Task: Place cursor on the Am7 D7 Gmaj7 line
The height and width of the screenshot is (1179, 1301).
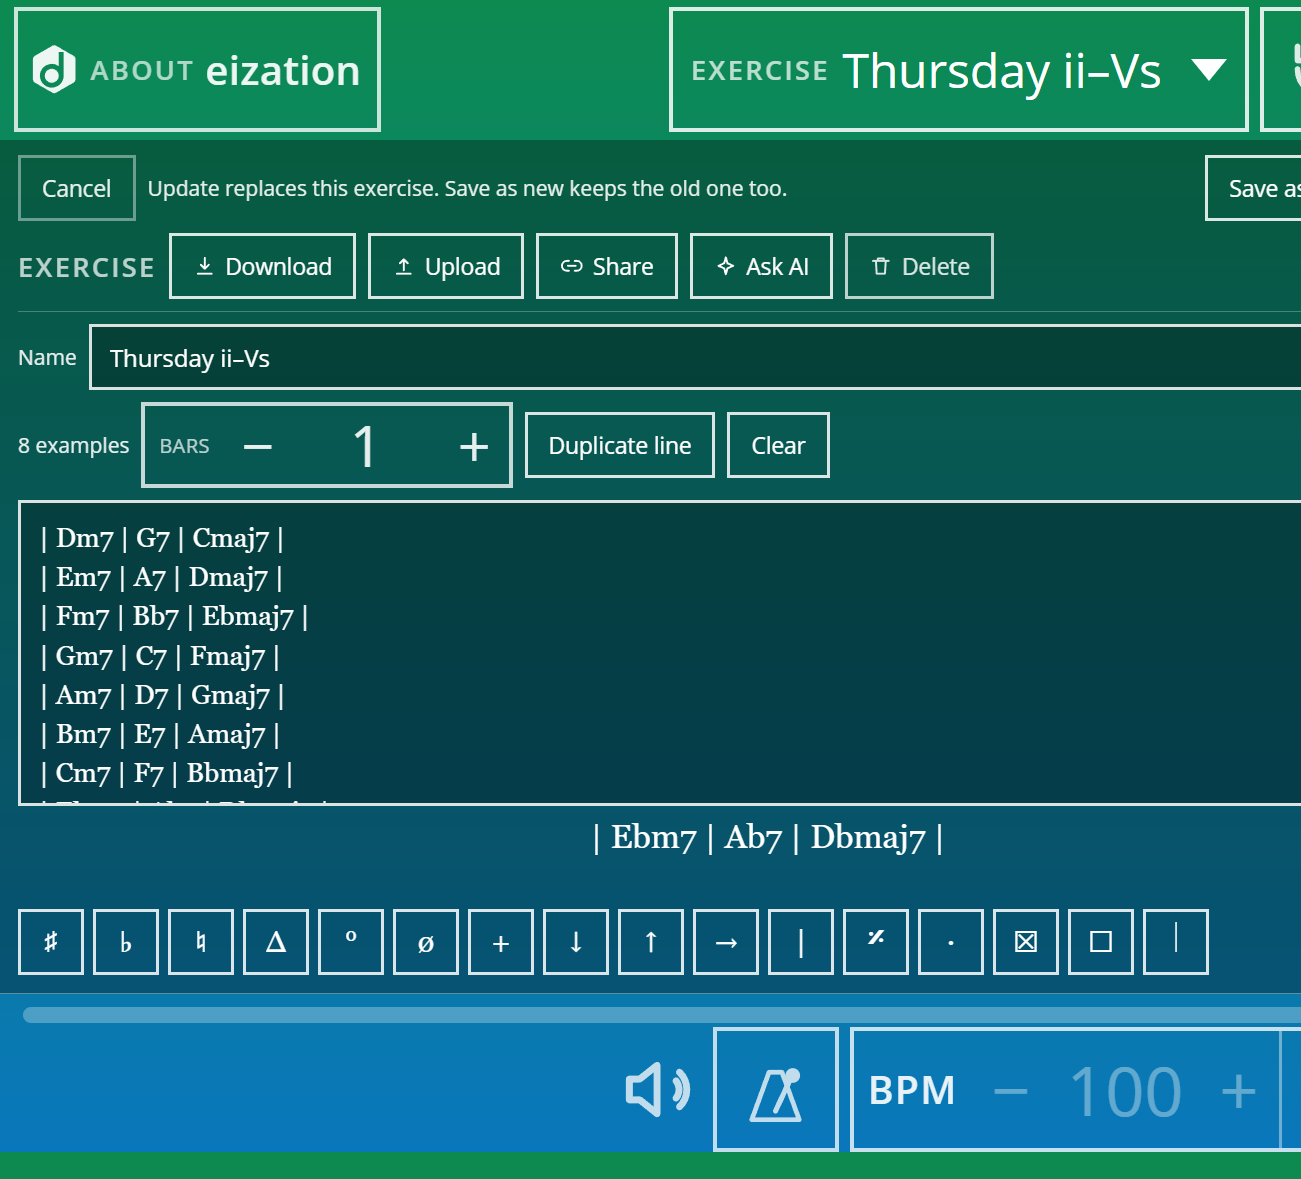Action: pos(162,695)
